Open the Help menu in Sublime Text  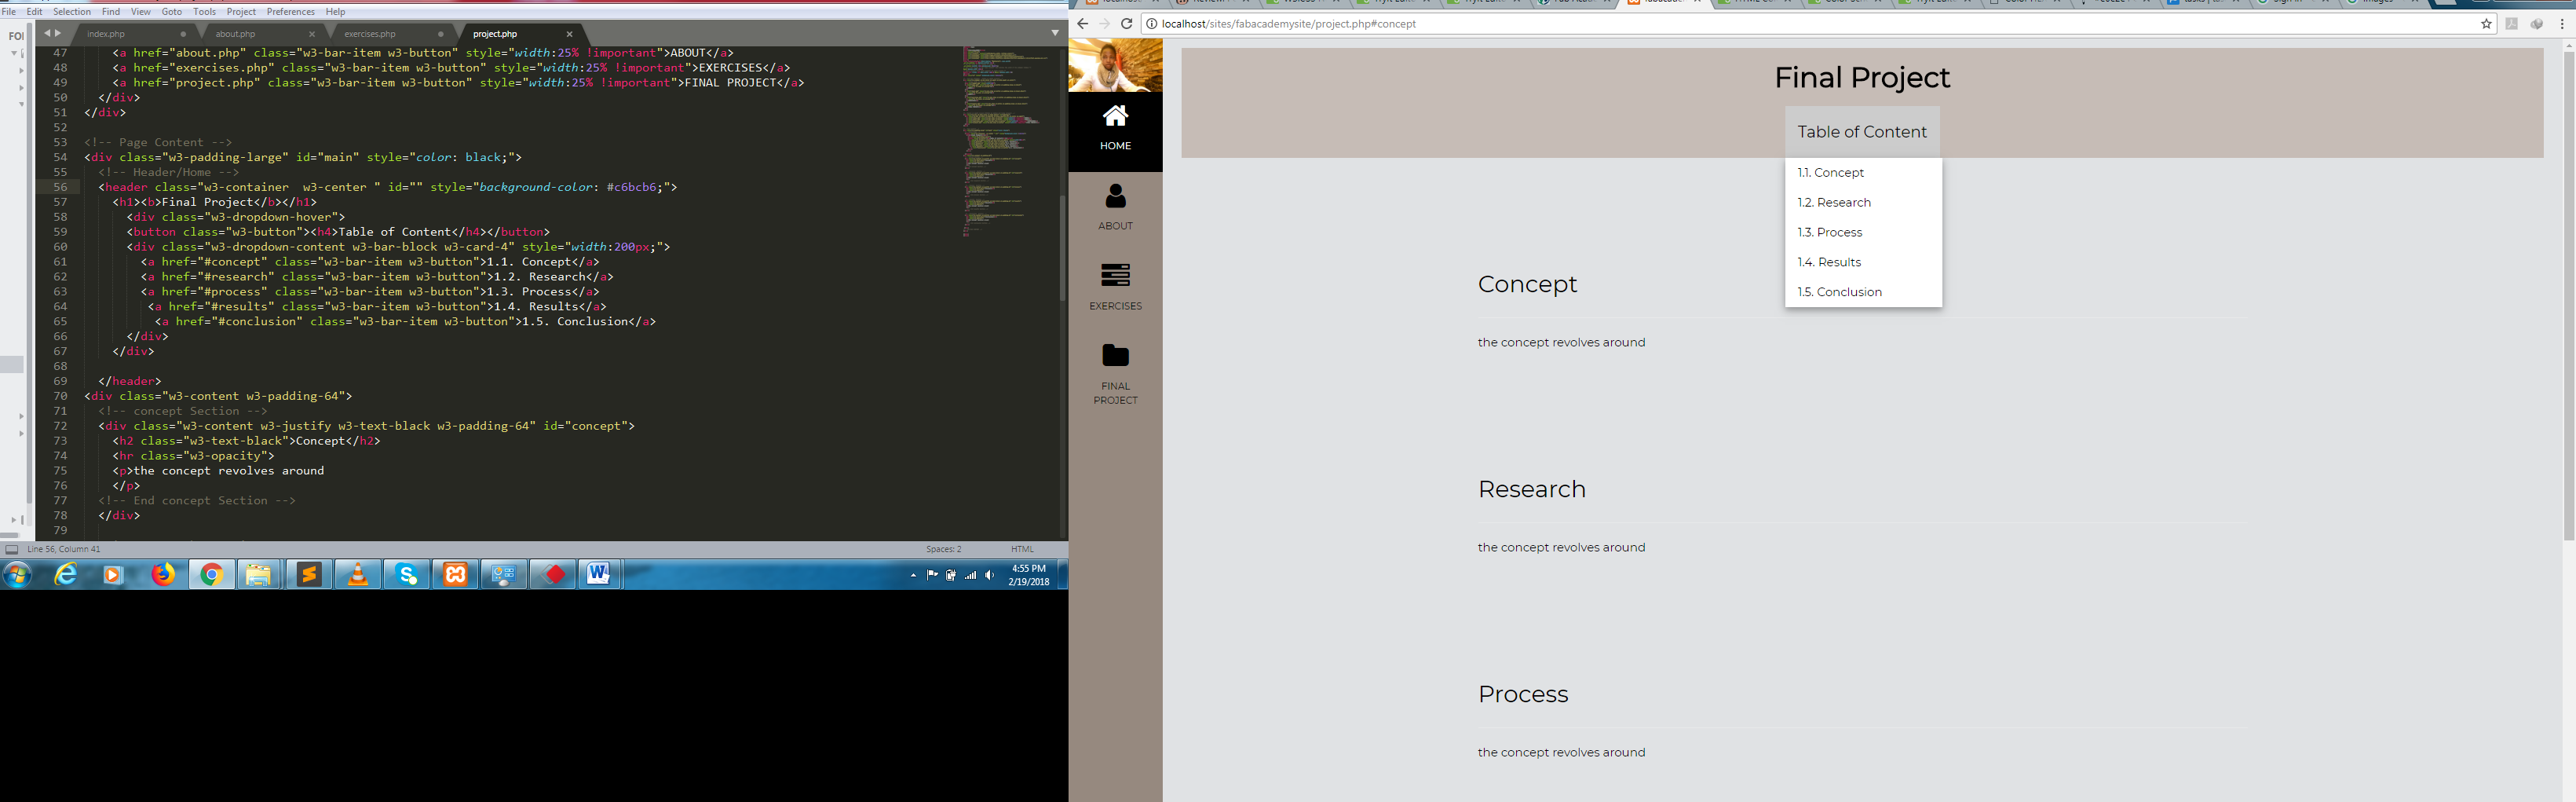point(336,12)
